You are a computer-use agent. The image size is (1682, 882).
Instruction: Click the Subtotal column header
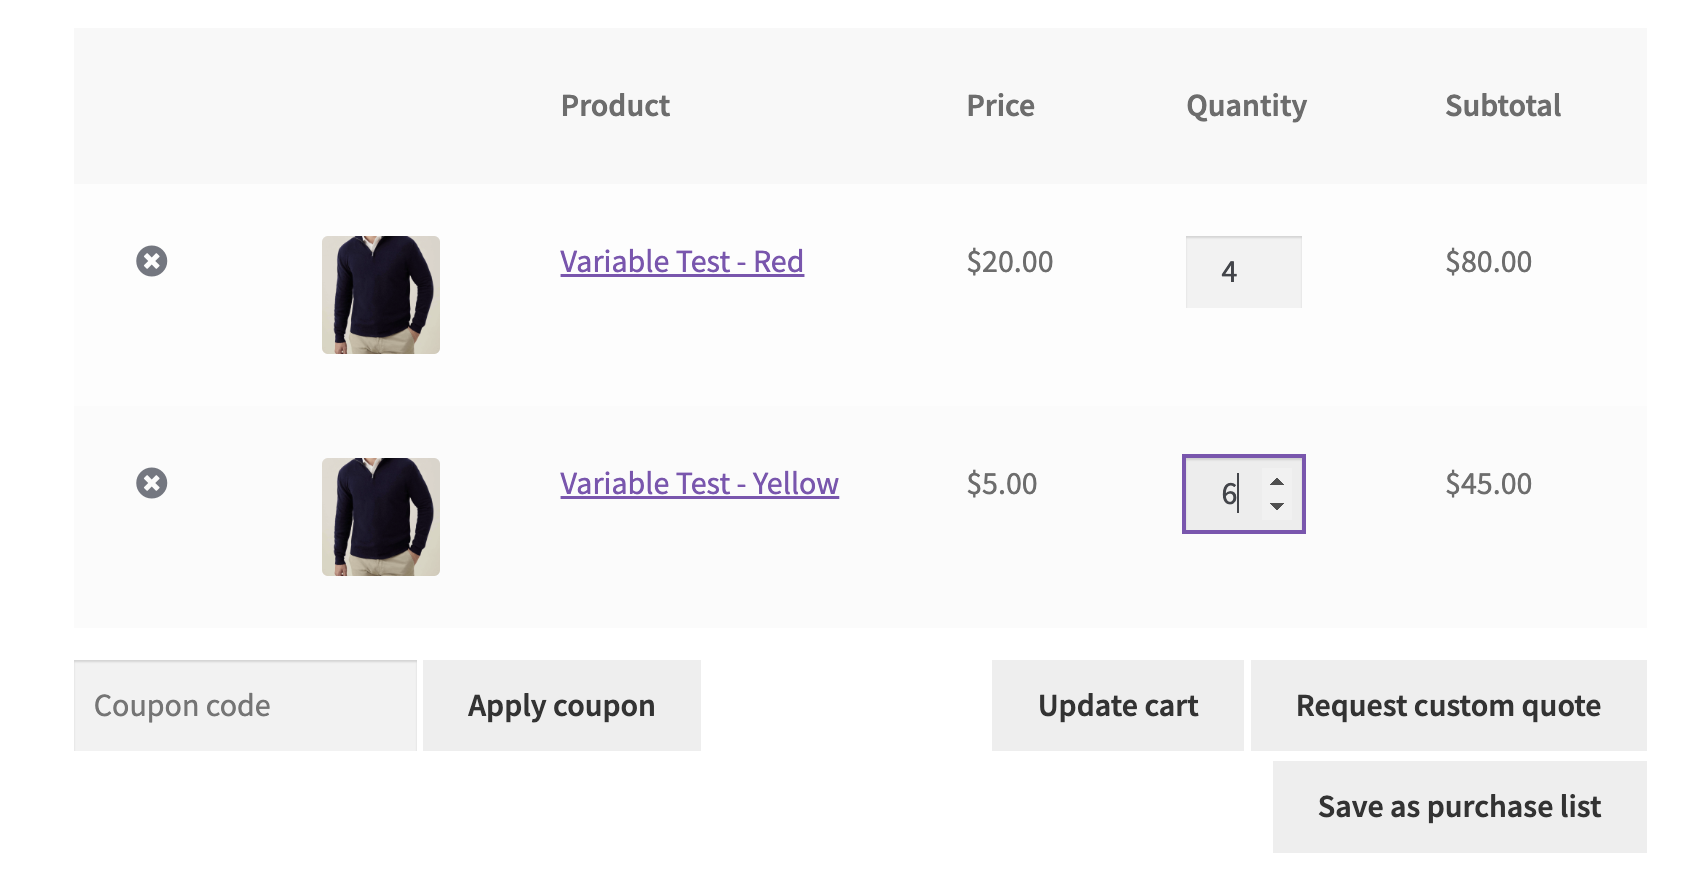[1503, 105]
